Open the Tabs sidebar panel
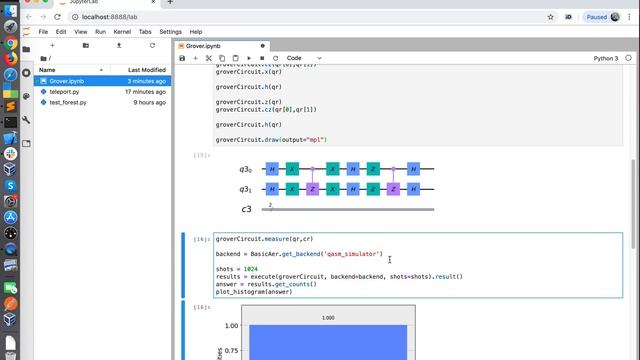Screen dimensions: 640x360 coord(27,144)
